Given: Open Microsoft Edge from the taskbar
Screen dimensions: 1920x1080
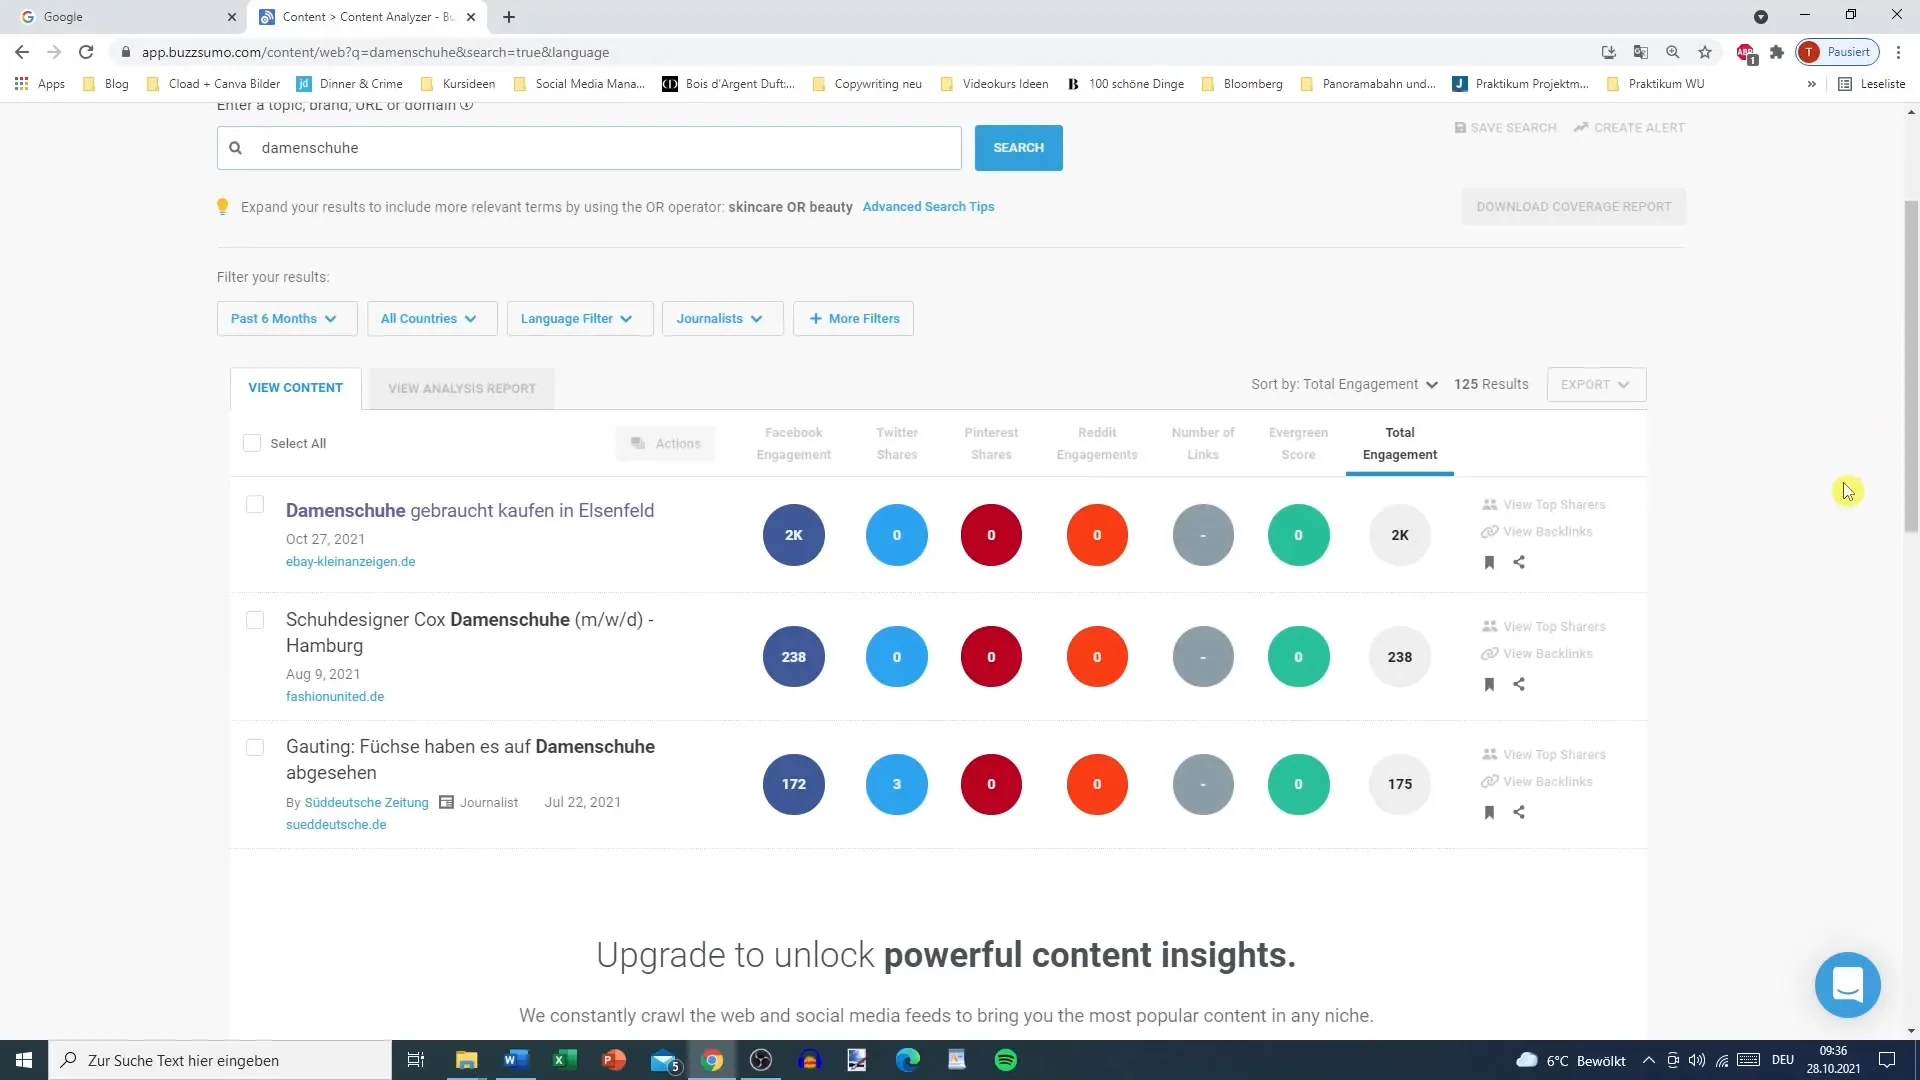Looking at the screenshot, I should [908, 1060].
